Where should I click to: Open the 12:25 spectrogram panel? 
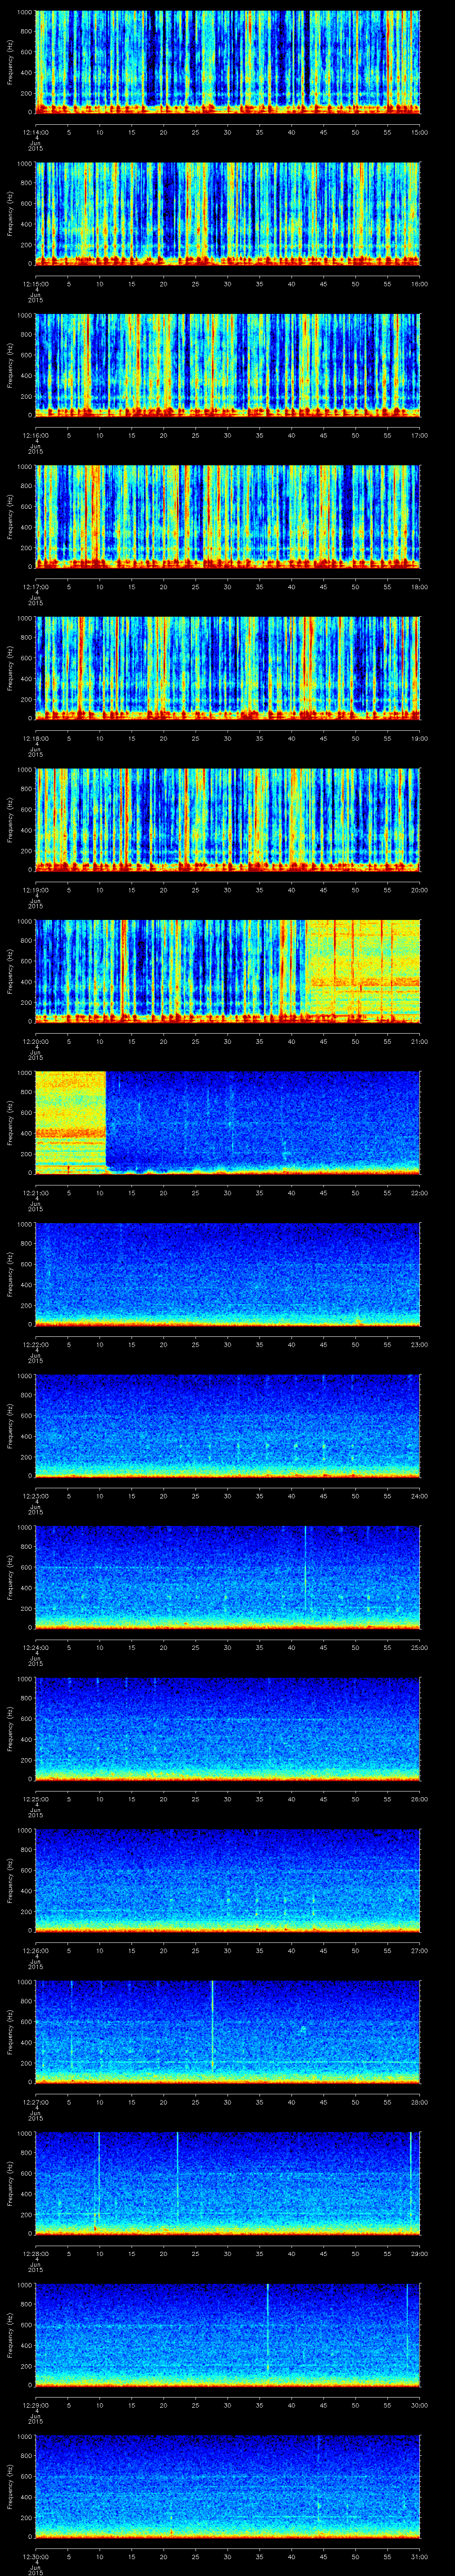point(228,1728)
